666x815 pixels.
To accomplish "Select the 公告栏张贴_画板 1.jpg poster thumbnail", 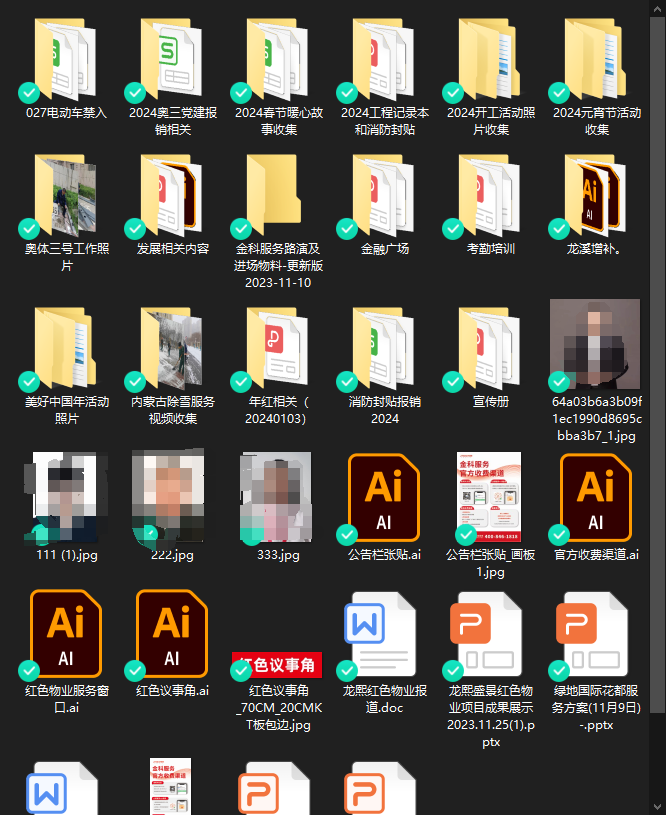I will pos(490,495).
